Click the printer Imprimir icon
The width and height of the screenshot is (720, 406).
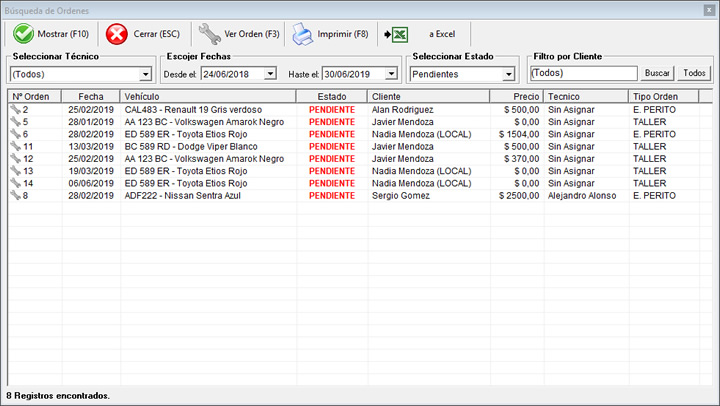[303, 34]
